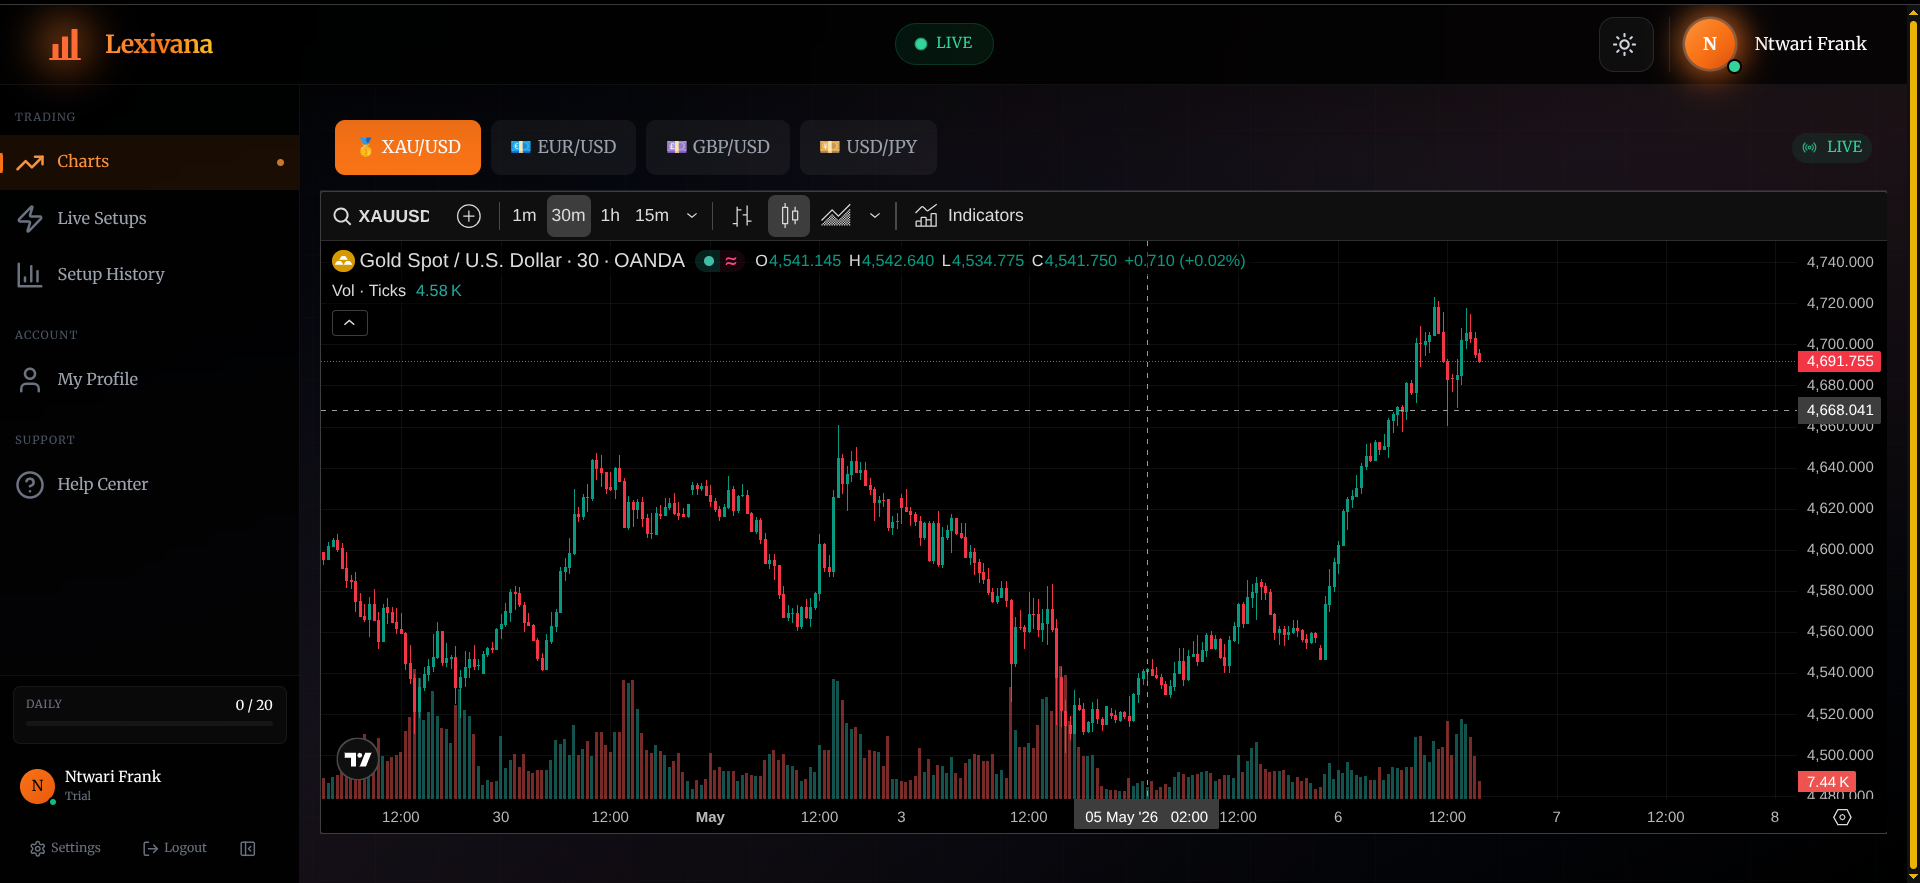Click the Lexivana bar chart logo icon
This screenshot has height=883, width=1920.
[65, 44]
